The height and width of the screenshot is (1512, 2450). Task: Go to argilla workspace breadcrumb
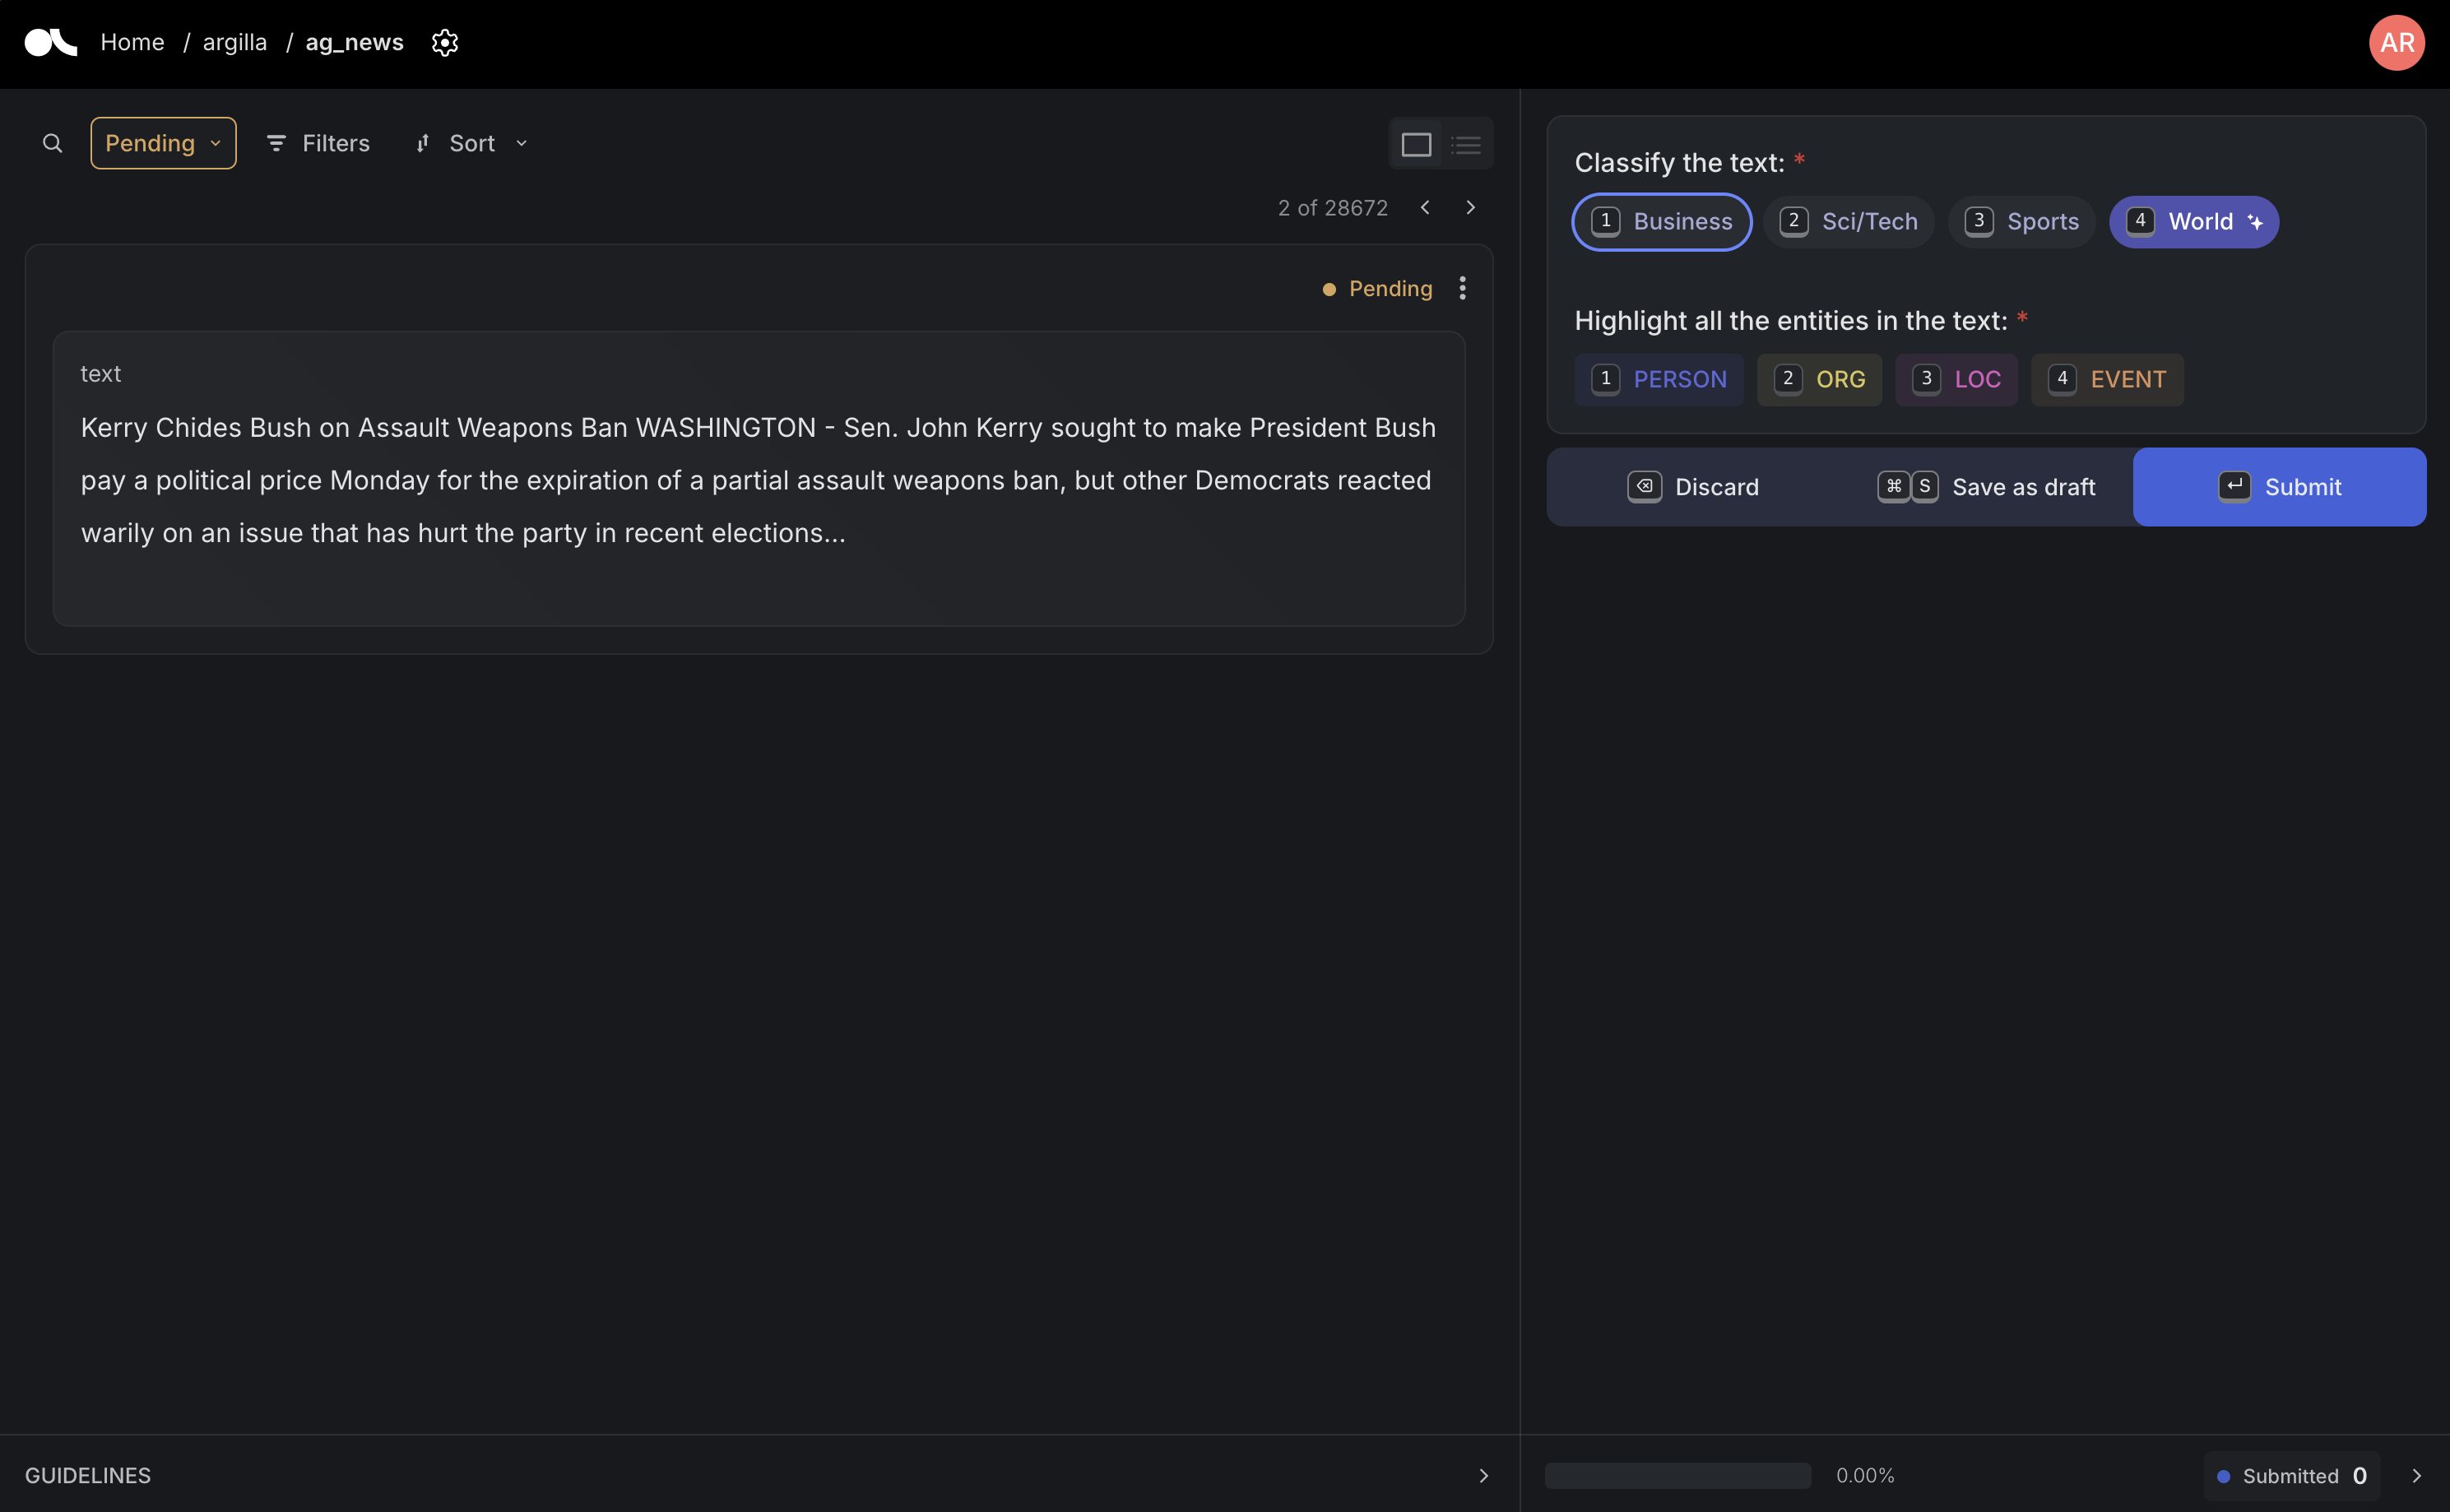(234, 42)
